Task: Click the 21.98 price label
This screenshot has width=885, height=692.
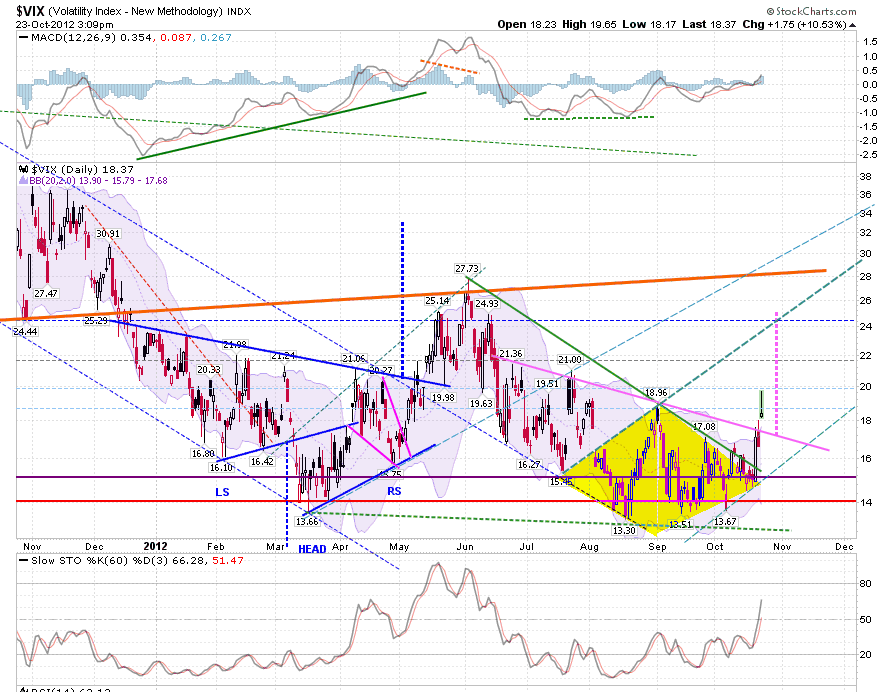Action: click(x=235, y=345)
